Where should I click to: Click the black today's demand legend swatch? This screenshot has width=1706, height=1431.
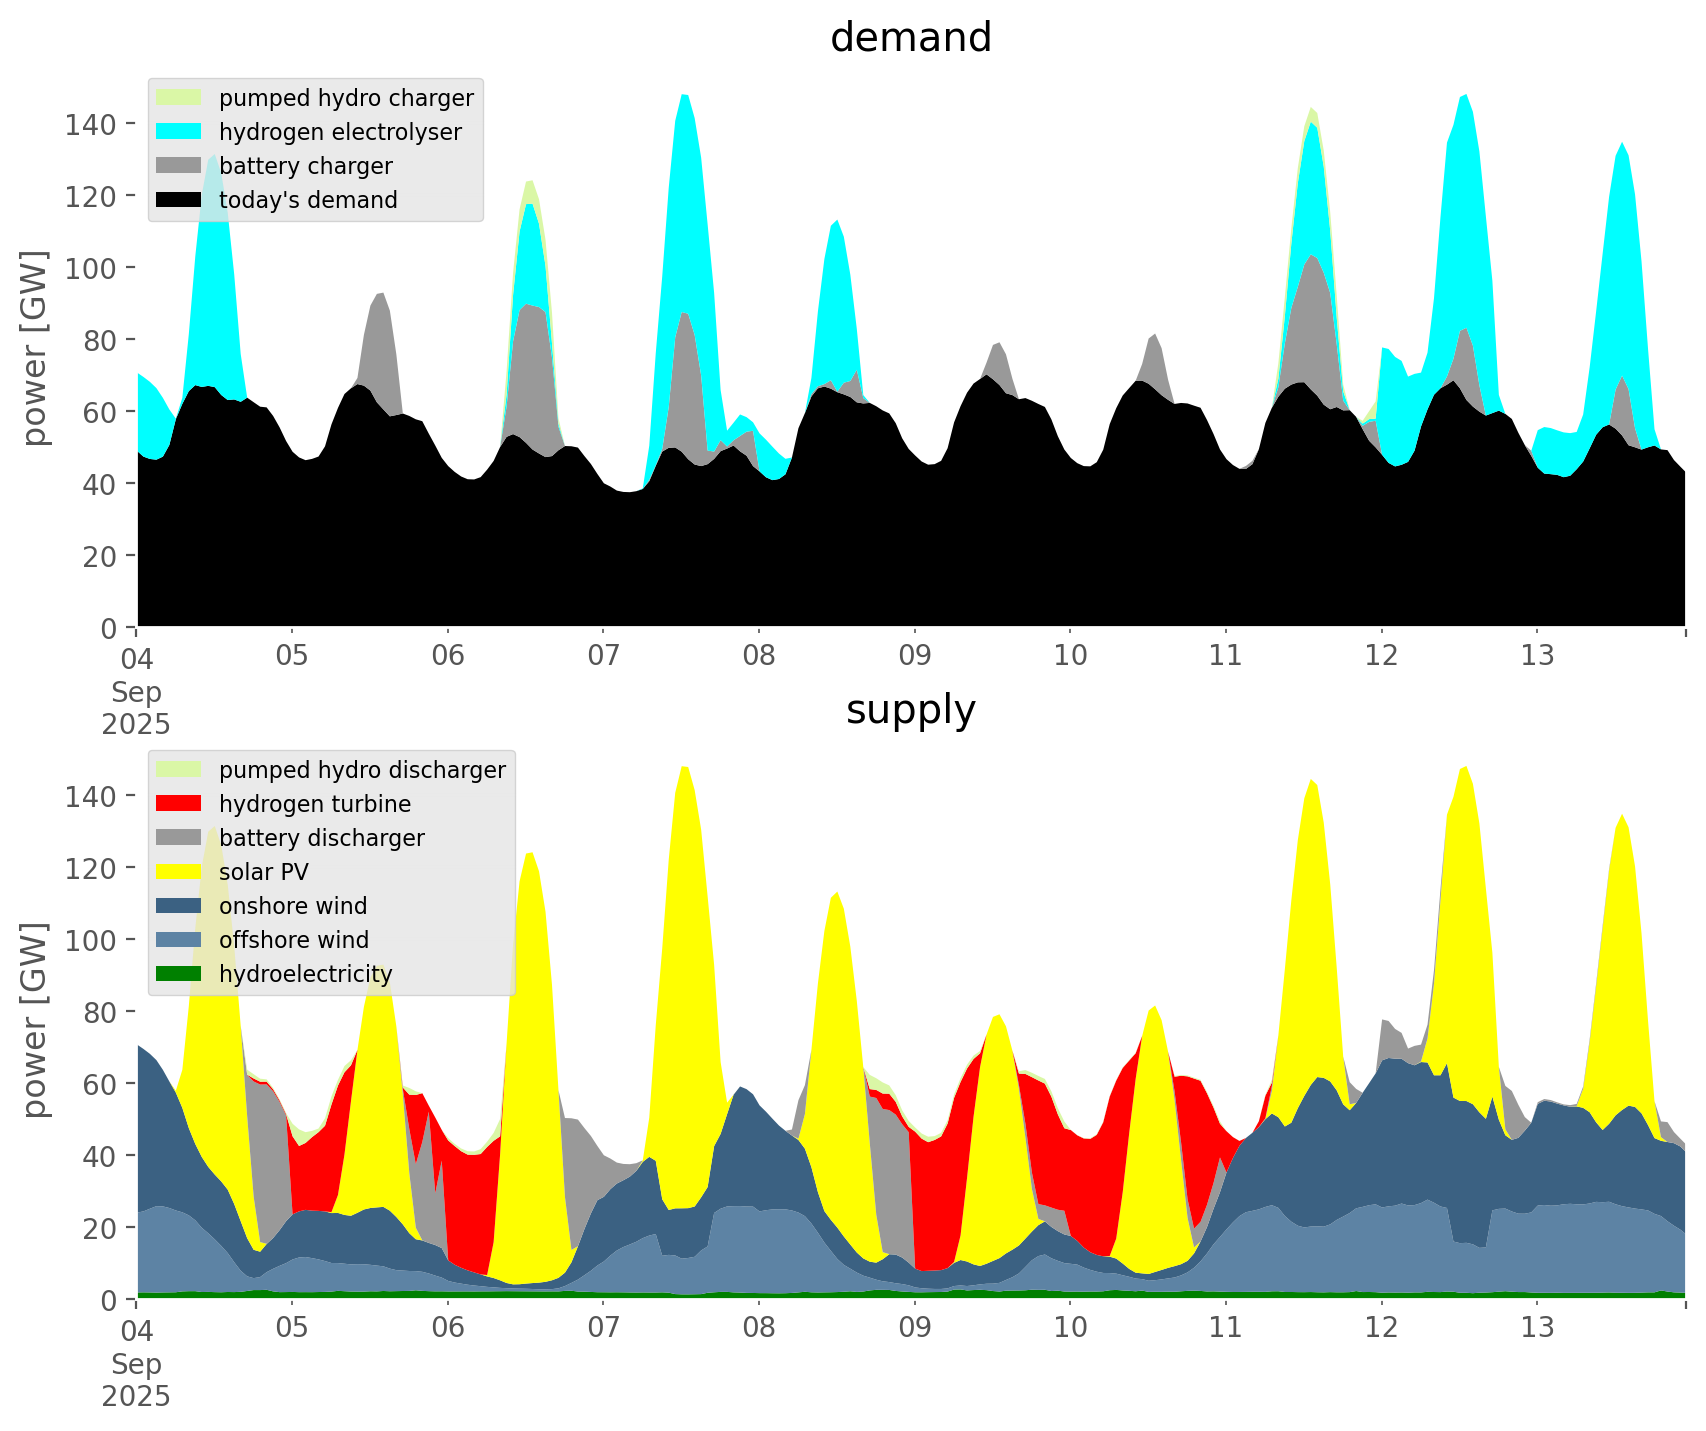(x=179, y=200)
